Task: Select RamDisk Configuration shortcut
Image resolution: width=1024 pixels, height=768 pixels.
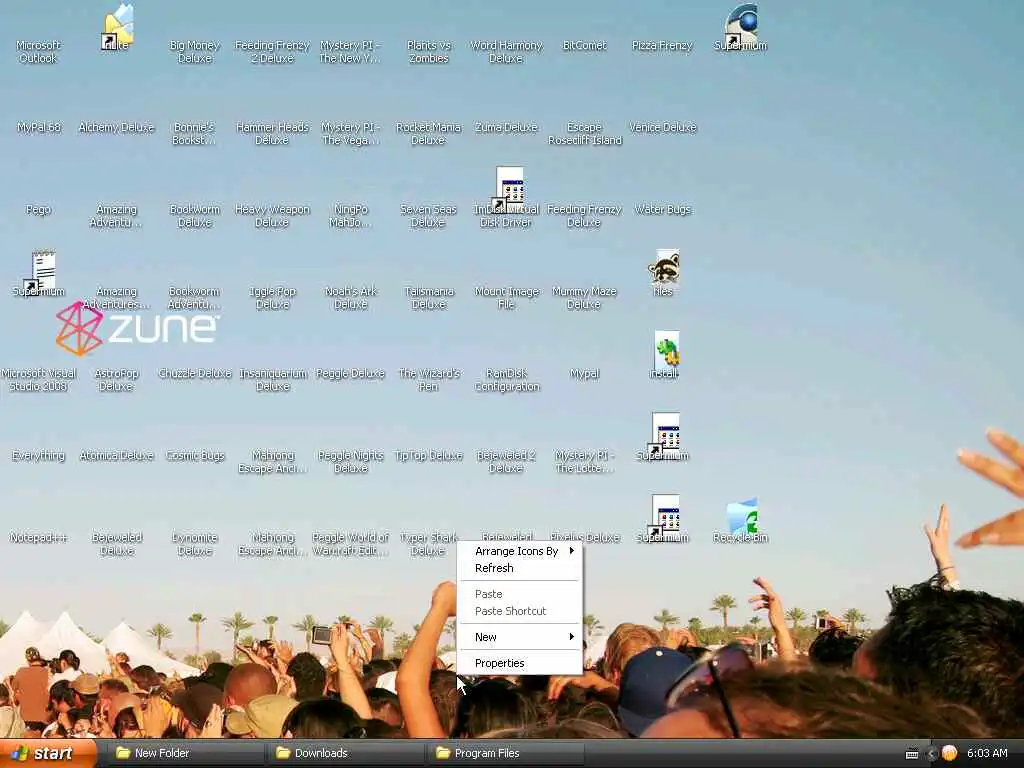Action: (507, 379)
